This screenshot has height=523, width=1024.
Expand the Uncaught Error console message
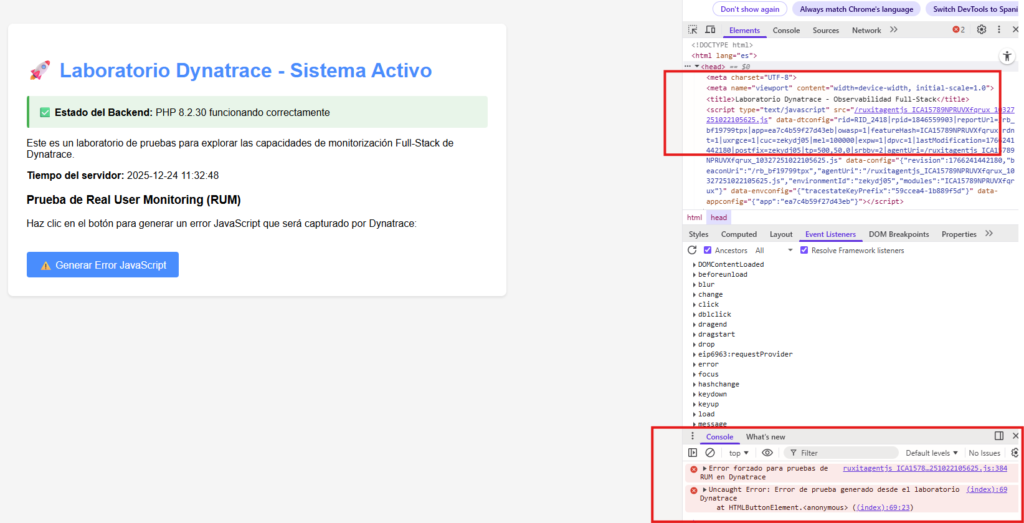click(703, 489)
